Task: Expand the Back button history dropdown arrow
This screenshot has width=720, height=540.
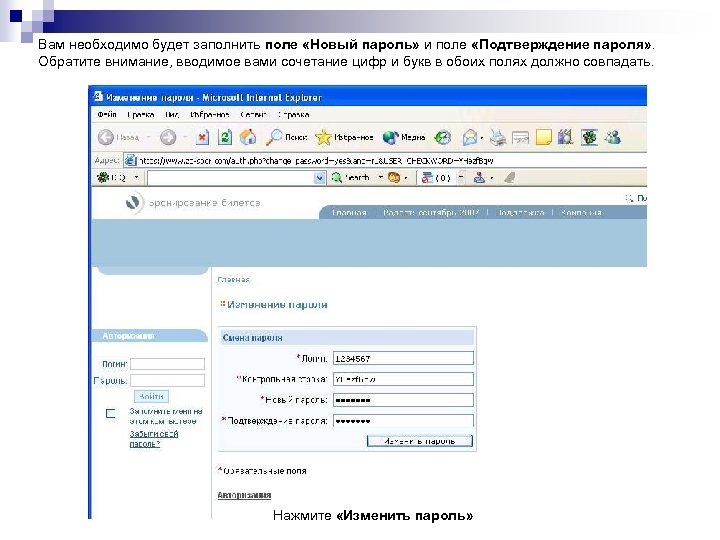Action: point(148,137)
